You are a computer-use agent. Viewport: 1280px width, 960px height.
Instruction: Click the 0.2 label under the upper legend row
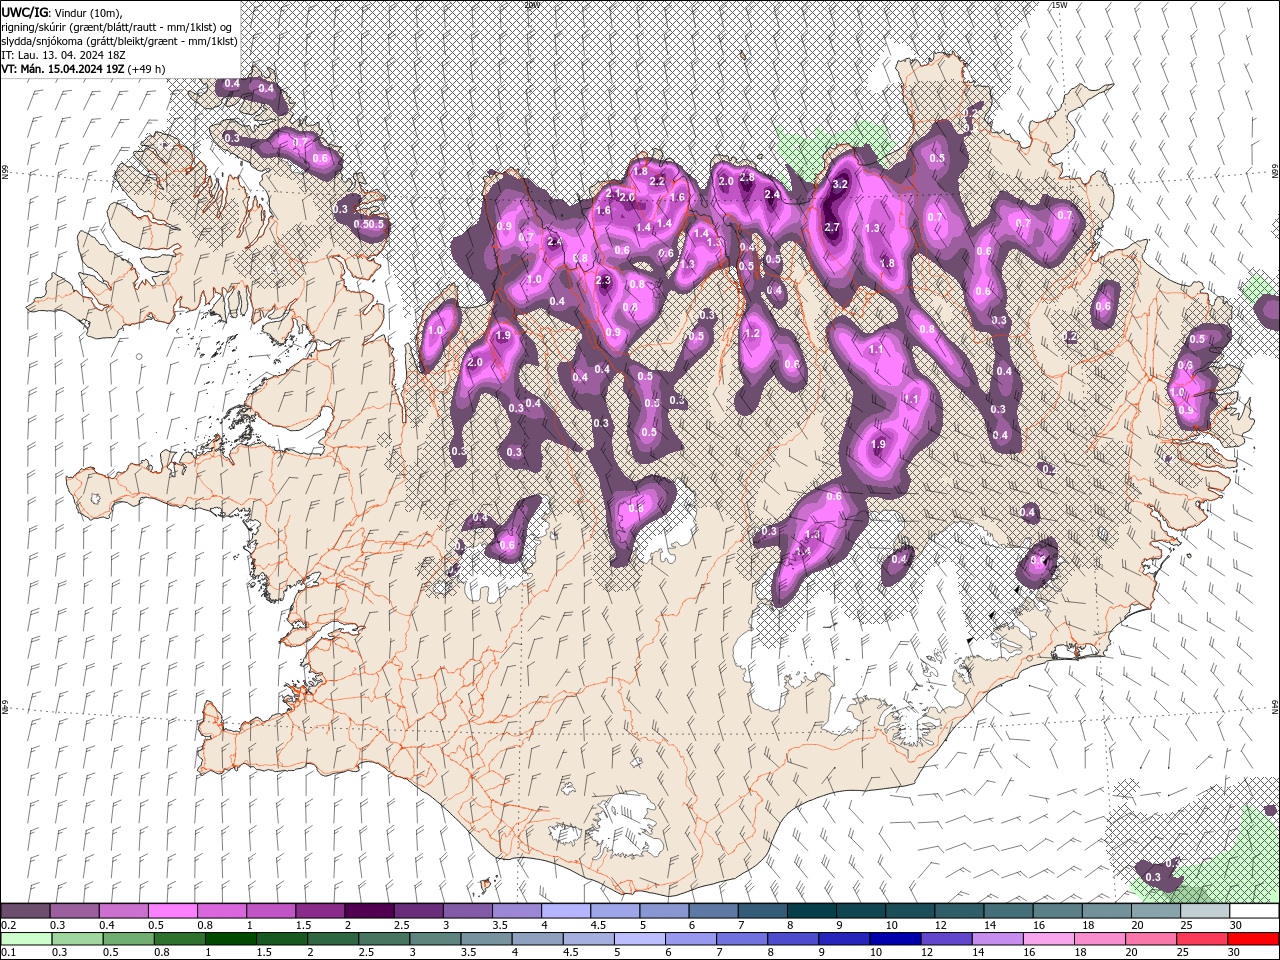coord(8,925)
